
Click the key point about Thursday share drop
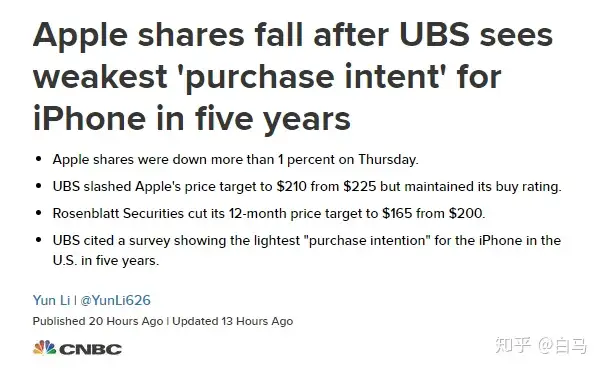(235, 160)
